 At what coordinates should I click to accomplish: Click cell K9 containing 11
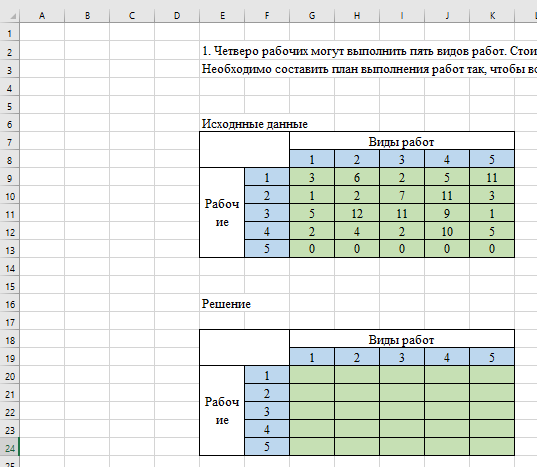492,177
